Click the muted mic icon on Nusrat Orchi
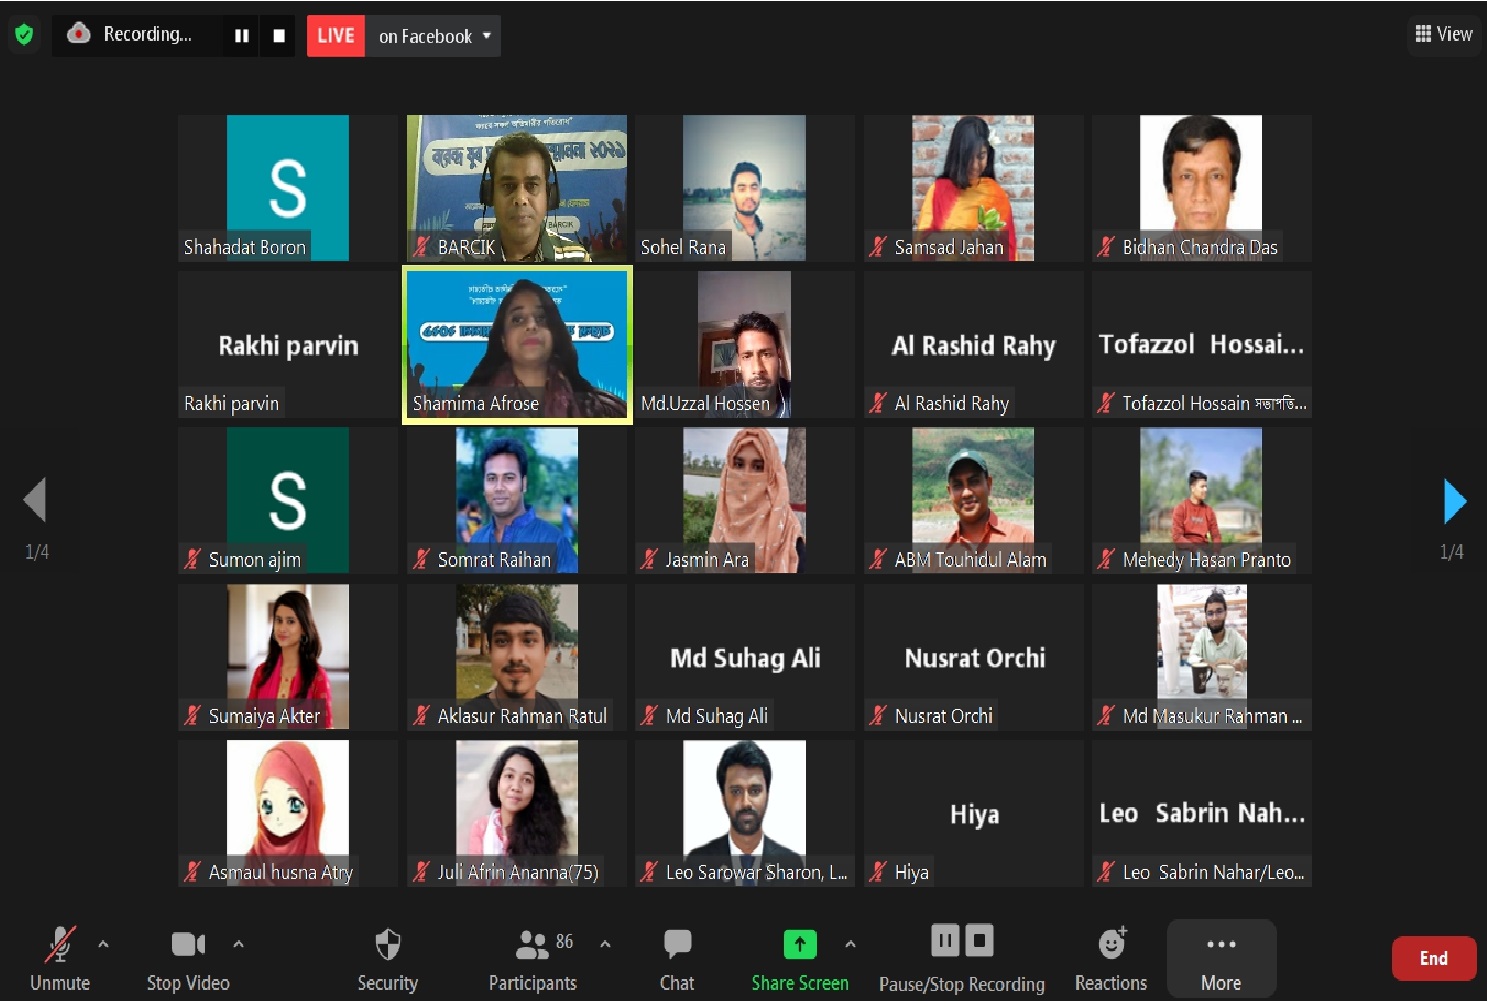This screenshot has height=1007, width=1487. (878, 715)
